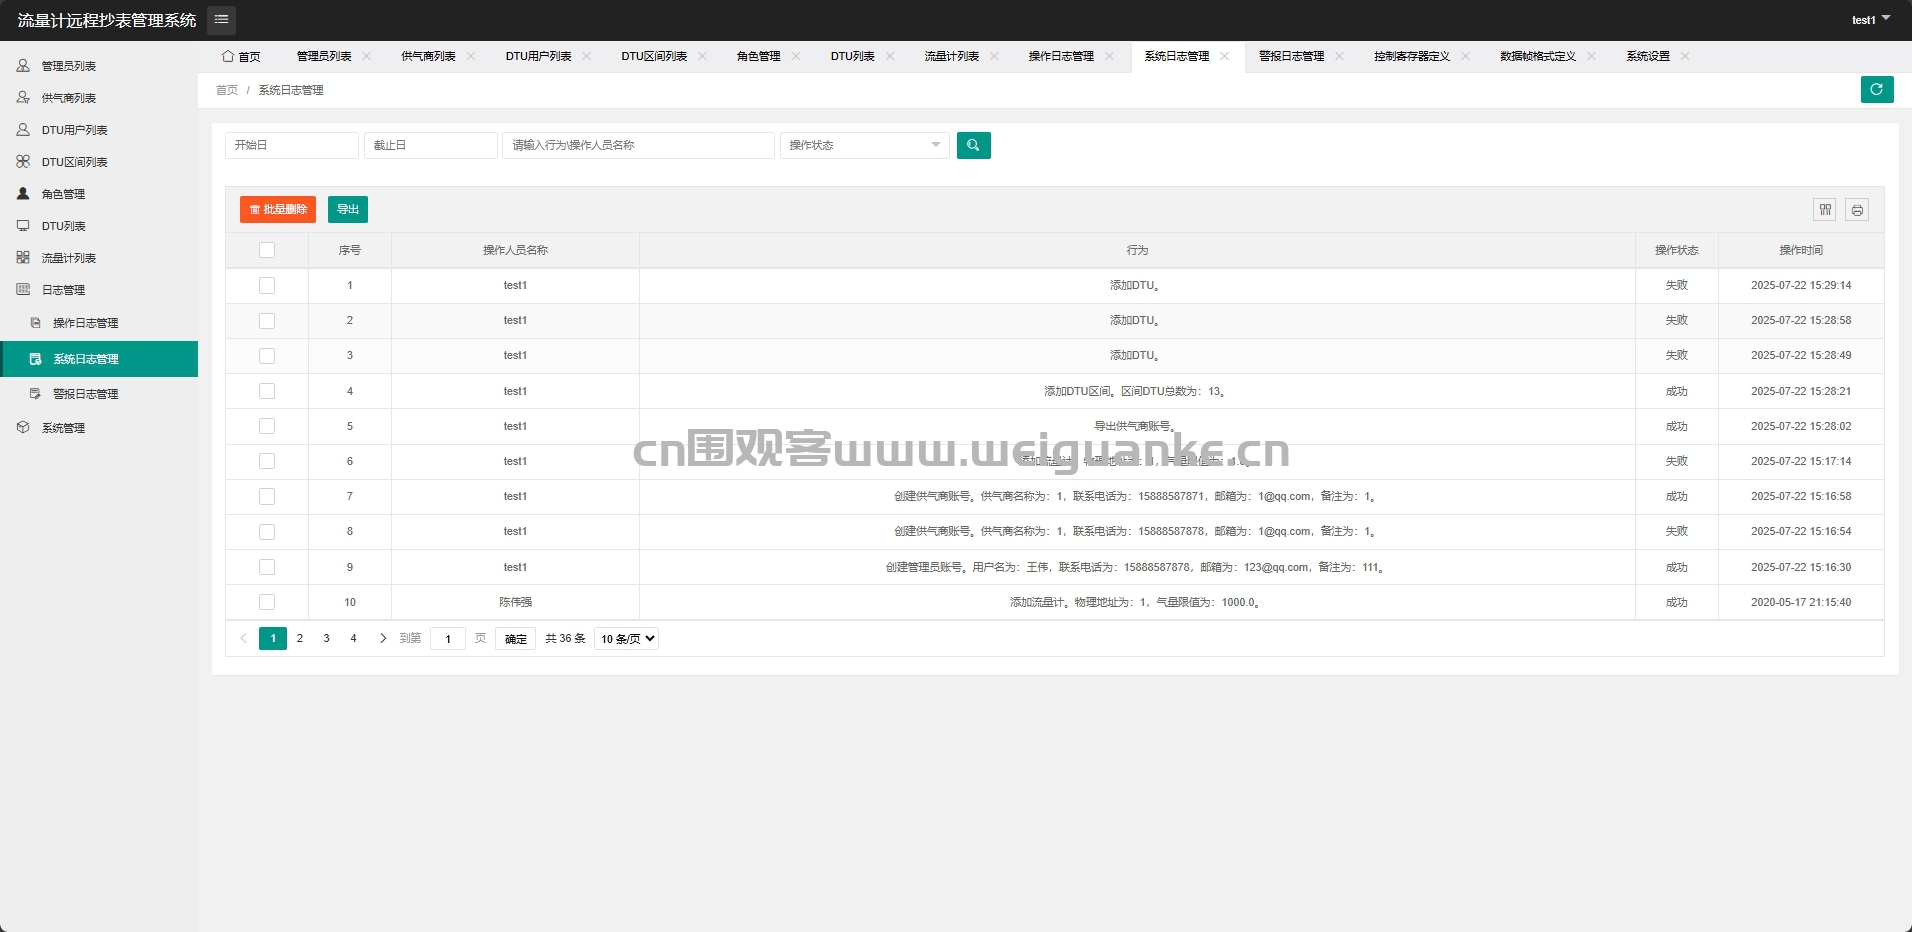Check the checkbox for row 4
This screenshot has width=1912, height=932.
coord(267,391)
